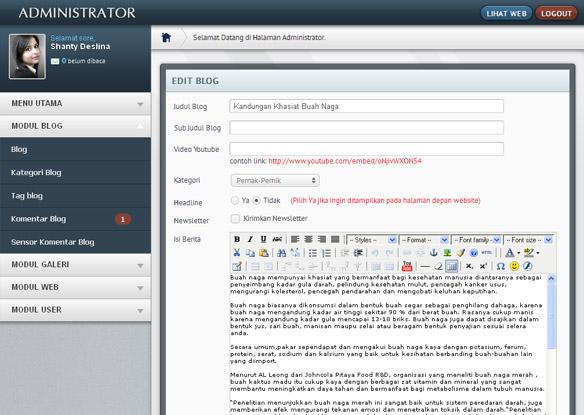The height and width of the screenshot is (415, 584).
Task: Open Find with the binoculars icon
Action: [282, 253]
